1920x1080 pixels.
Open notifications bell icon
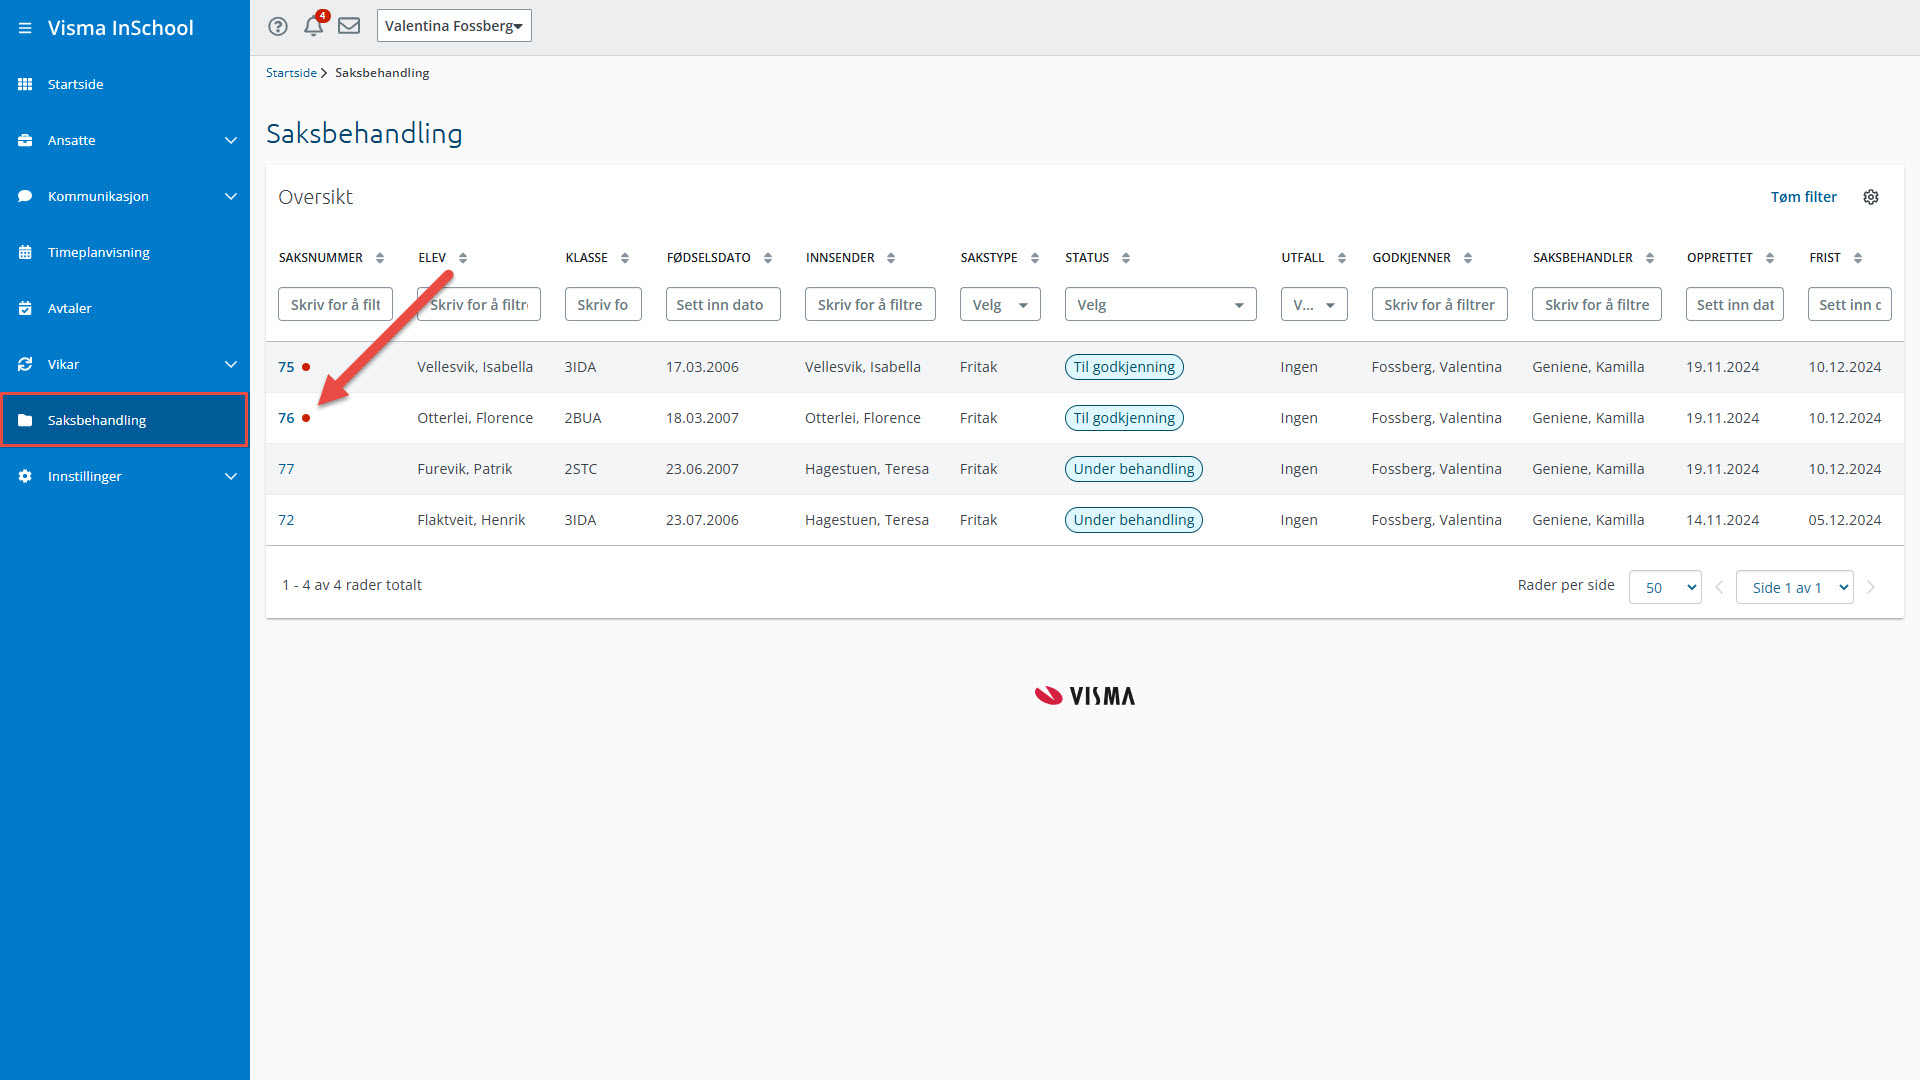point(314,26)
